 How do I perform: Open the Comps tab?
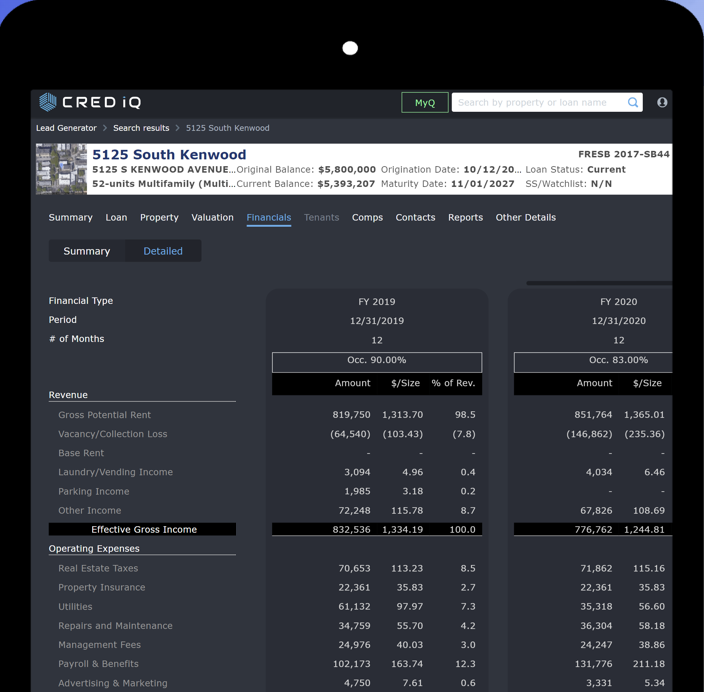(367, 217)
